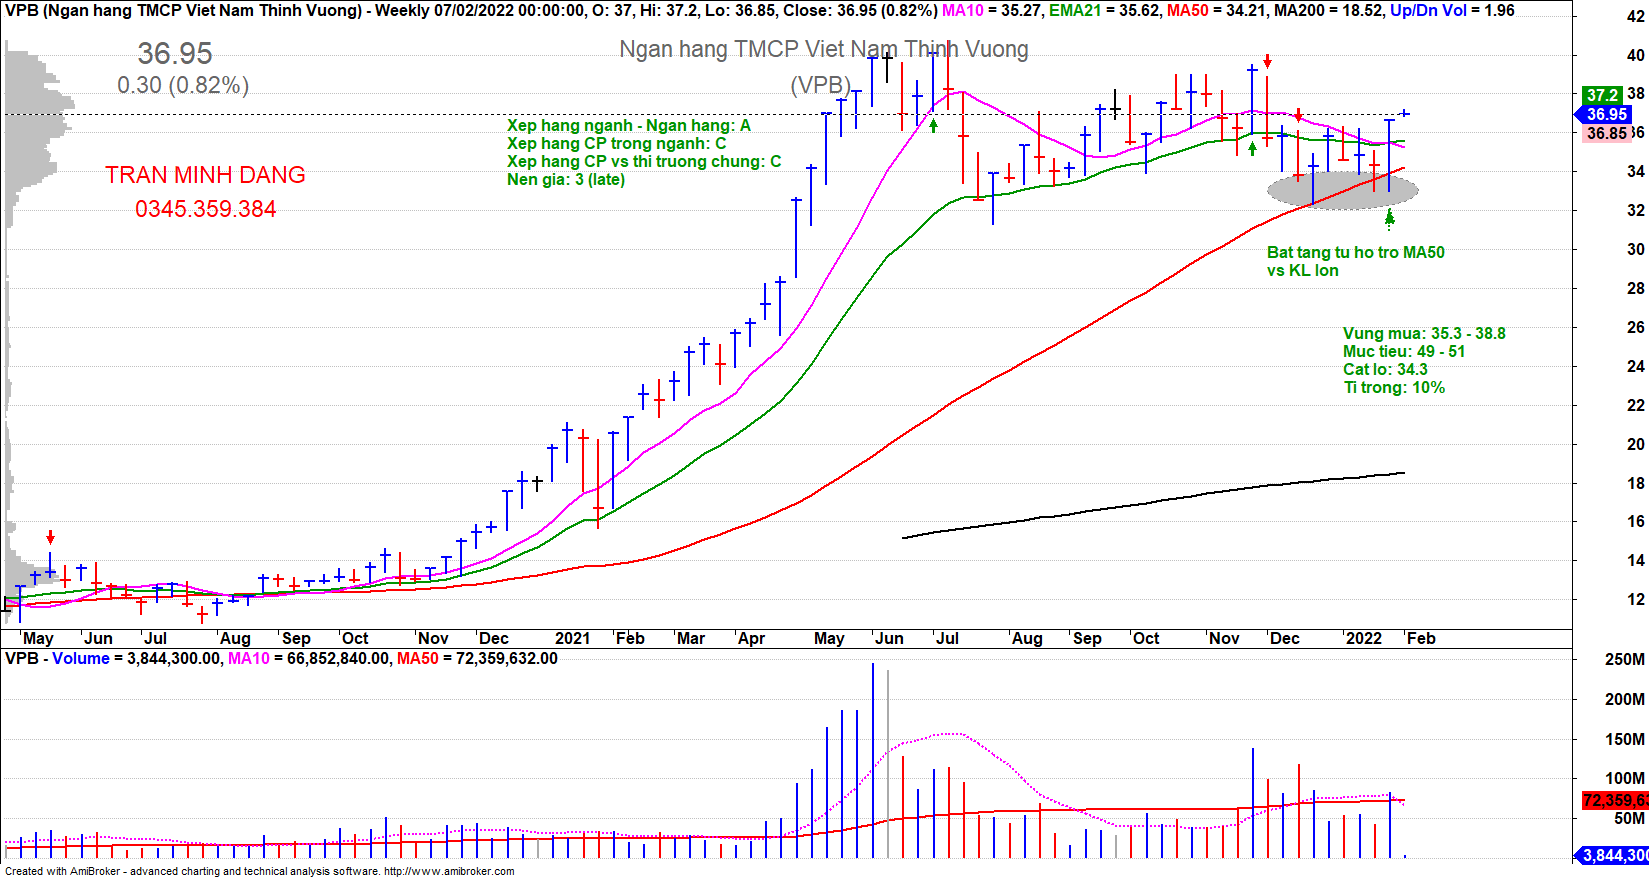
Task: Click the pink 36.85 price axis tag
Action: pos(1607,133)
